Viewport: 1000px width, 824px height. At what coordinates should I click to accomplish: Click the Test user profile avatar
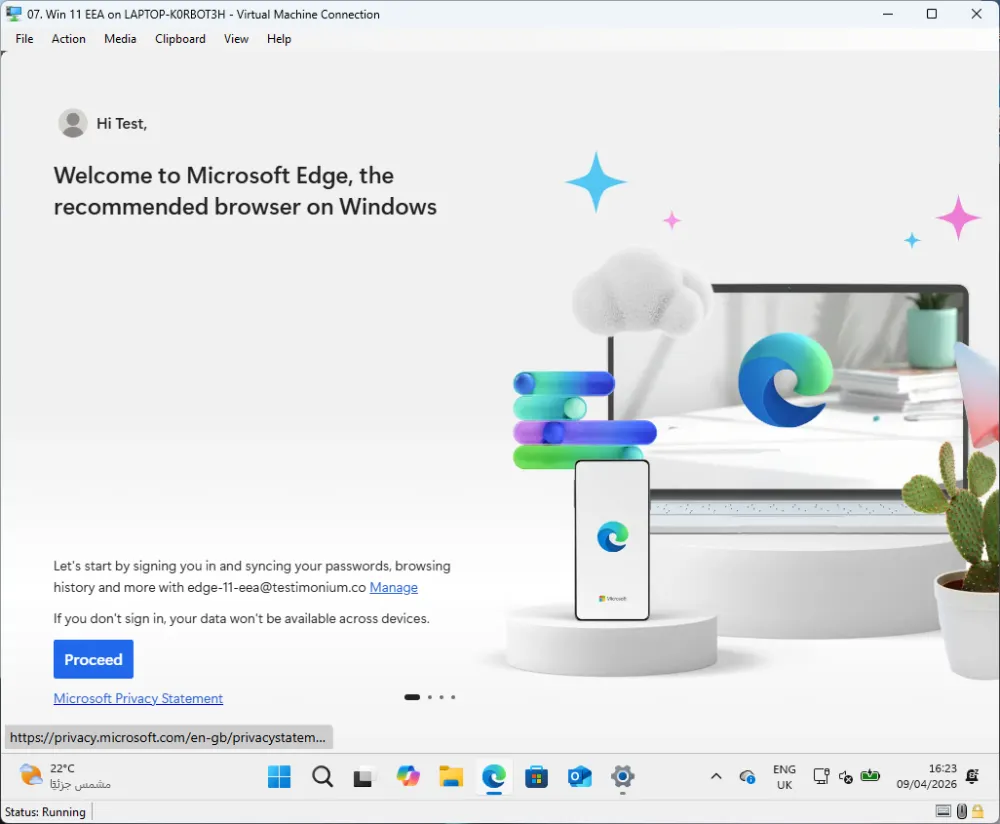click(73, 123)
